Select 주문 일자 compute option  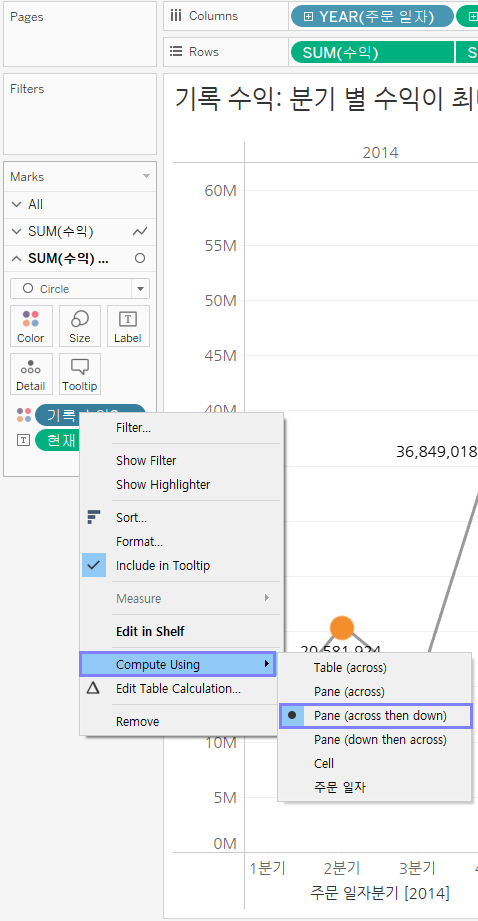pyautogui.click(x=375, y=787)
